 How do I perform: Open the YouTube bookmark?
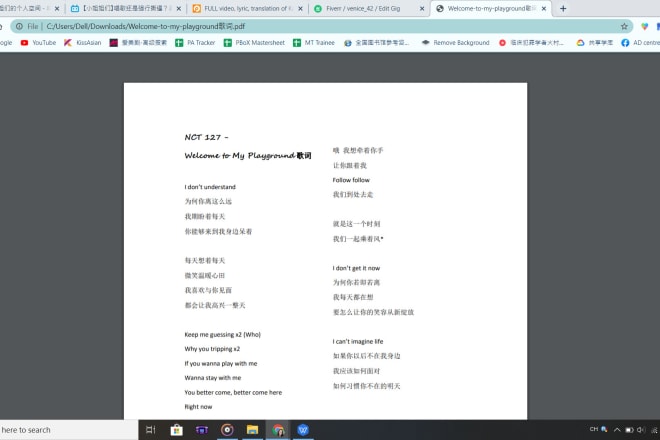click(x=38, y=43)
